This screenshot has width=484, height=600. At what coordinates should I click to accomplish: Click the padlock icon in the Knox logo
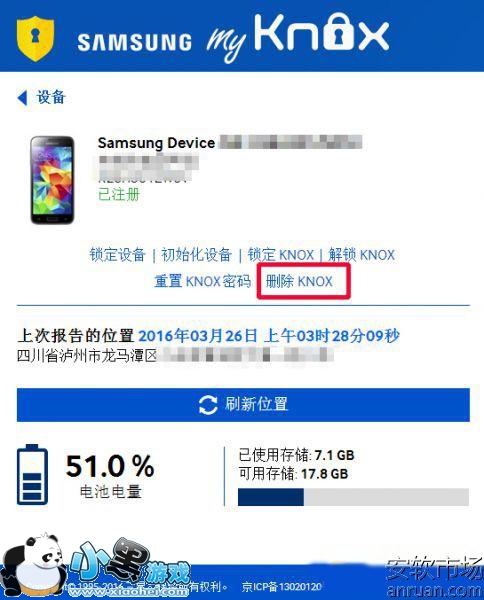tap(337, 32)
